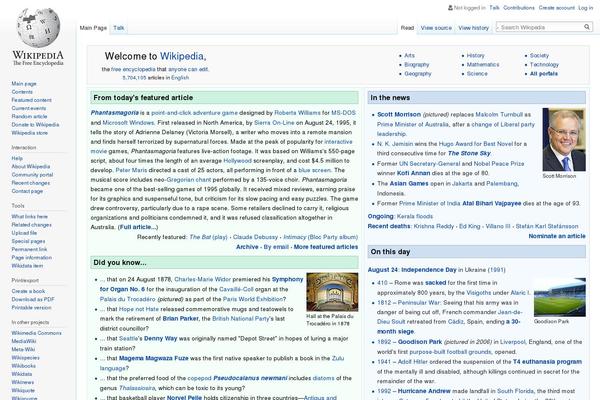Screen dimensions: 600x400
Task: Open the Geography portal link
Action: pos(418,73)
